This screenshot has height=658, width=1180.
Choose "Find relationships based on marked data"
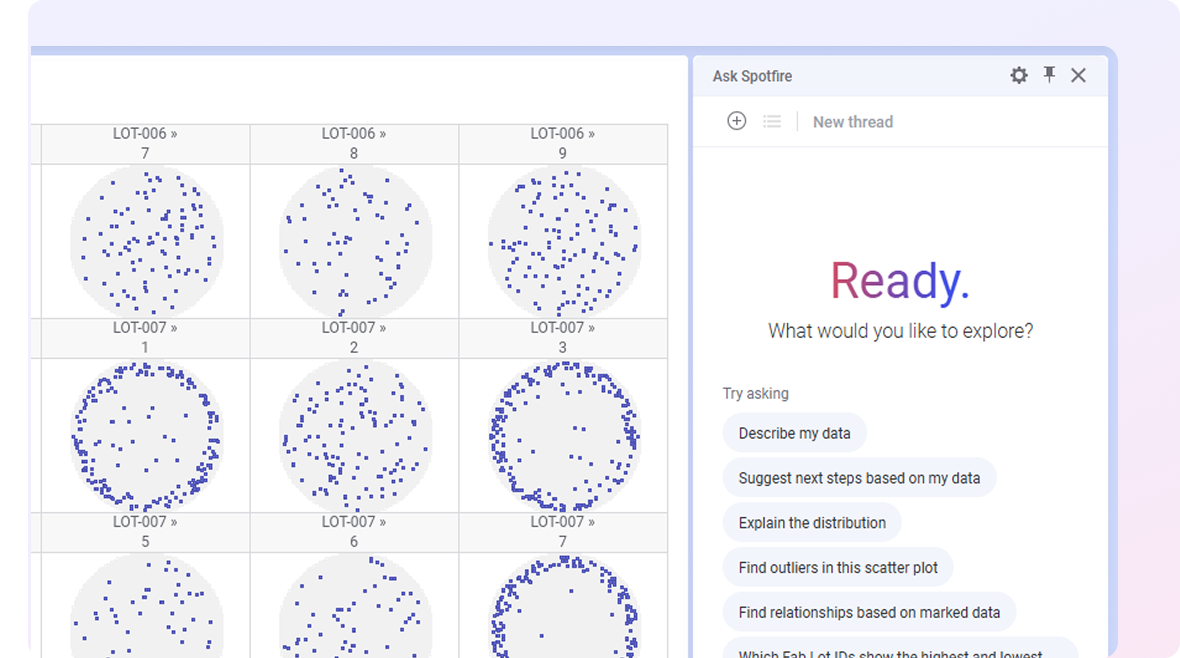pos(869,613)
